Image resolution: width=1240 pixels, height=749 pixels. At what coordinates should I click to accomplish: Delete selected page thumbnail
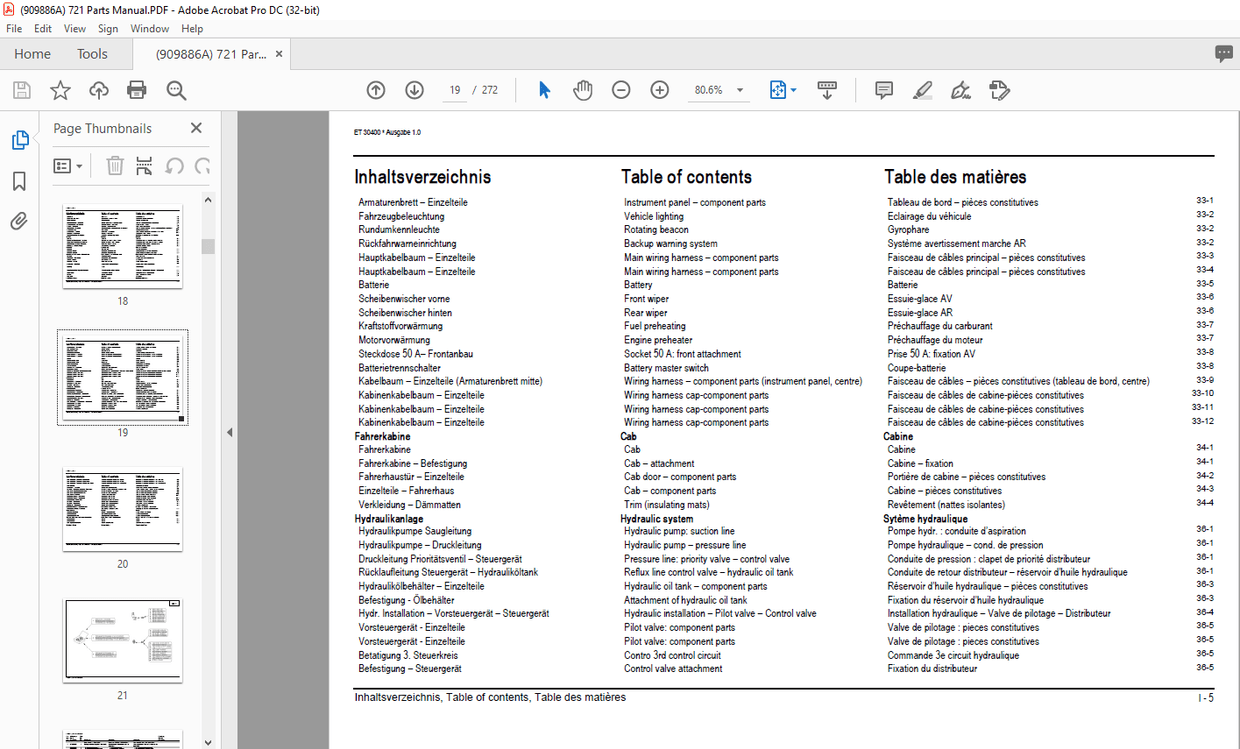115,165
